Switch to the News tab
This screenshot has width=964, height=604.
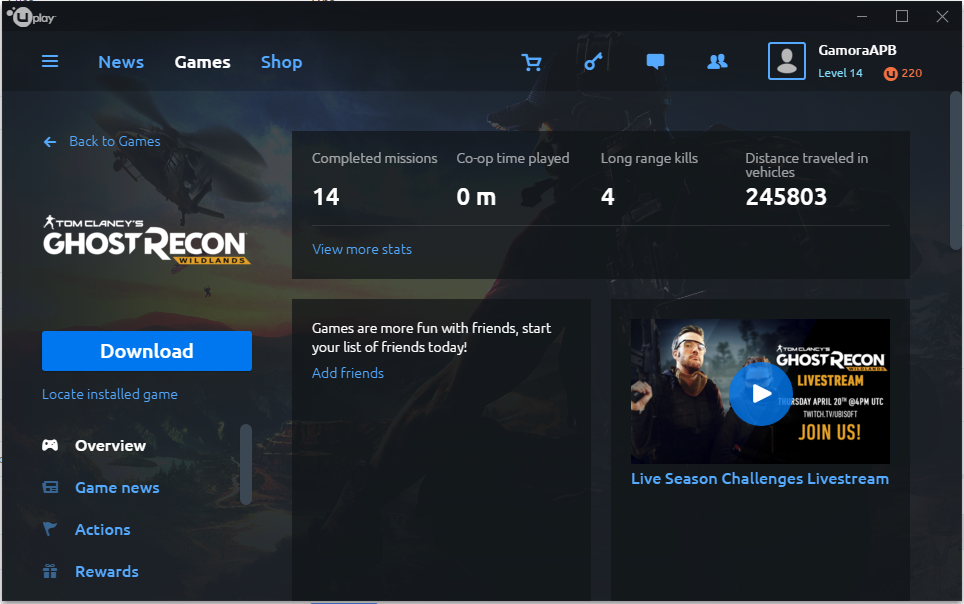[x=121, y=62]
